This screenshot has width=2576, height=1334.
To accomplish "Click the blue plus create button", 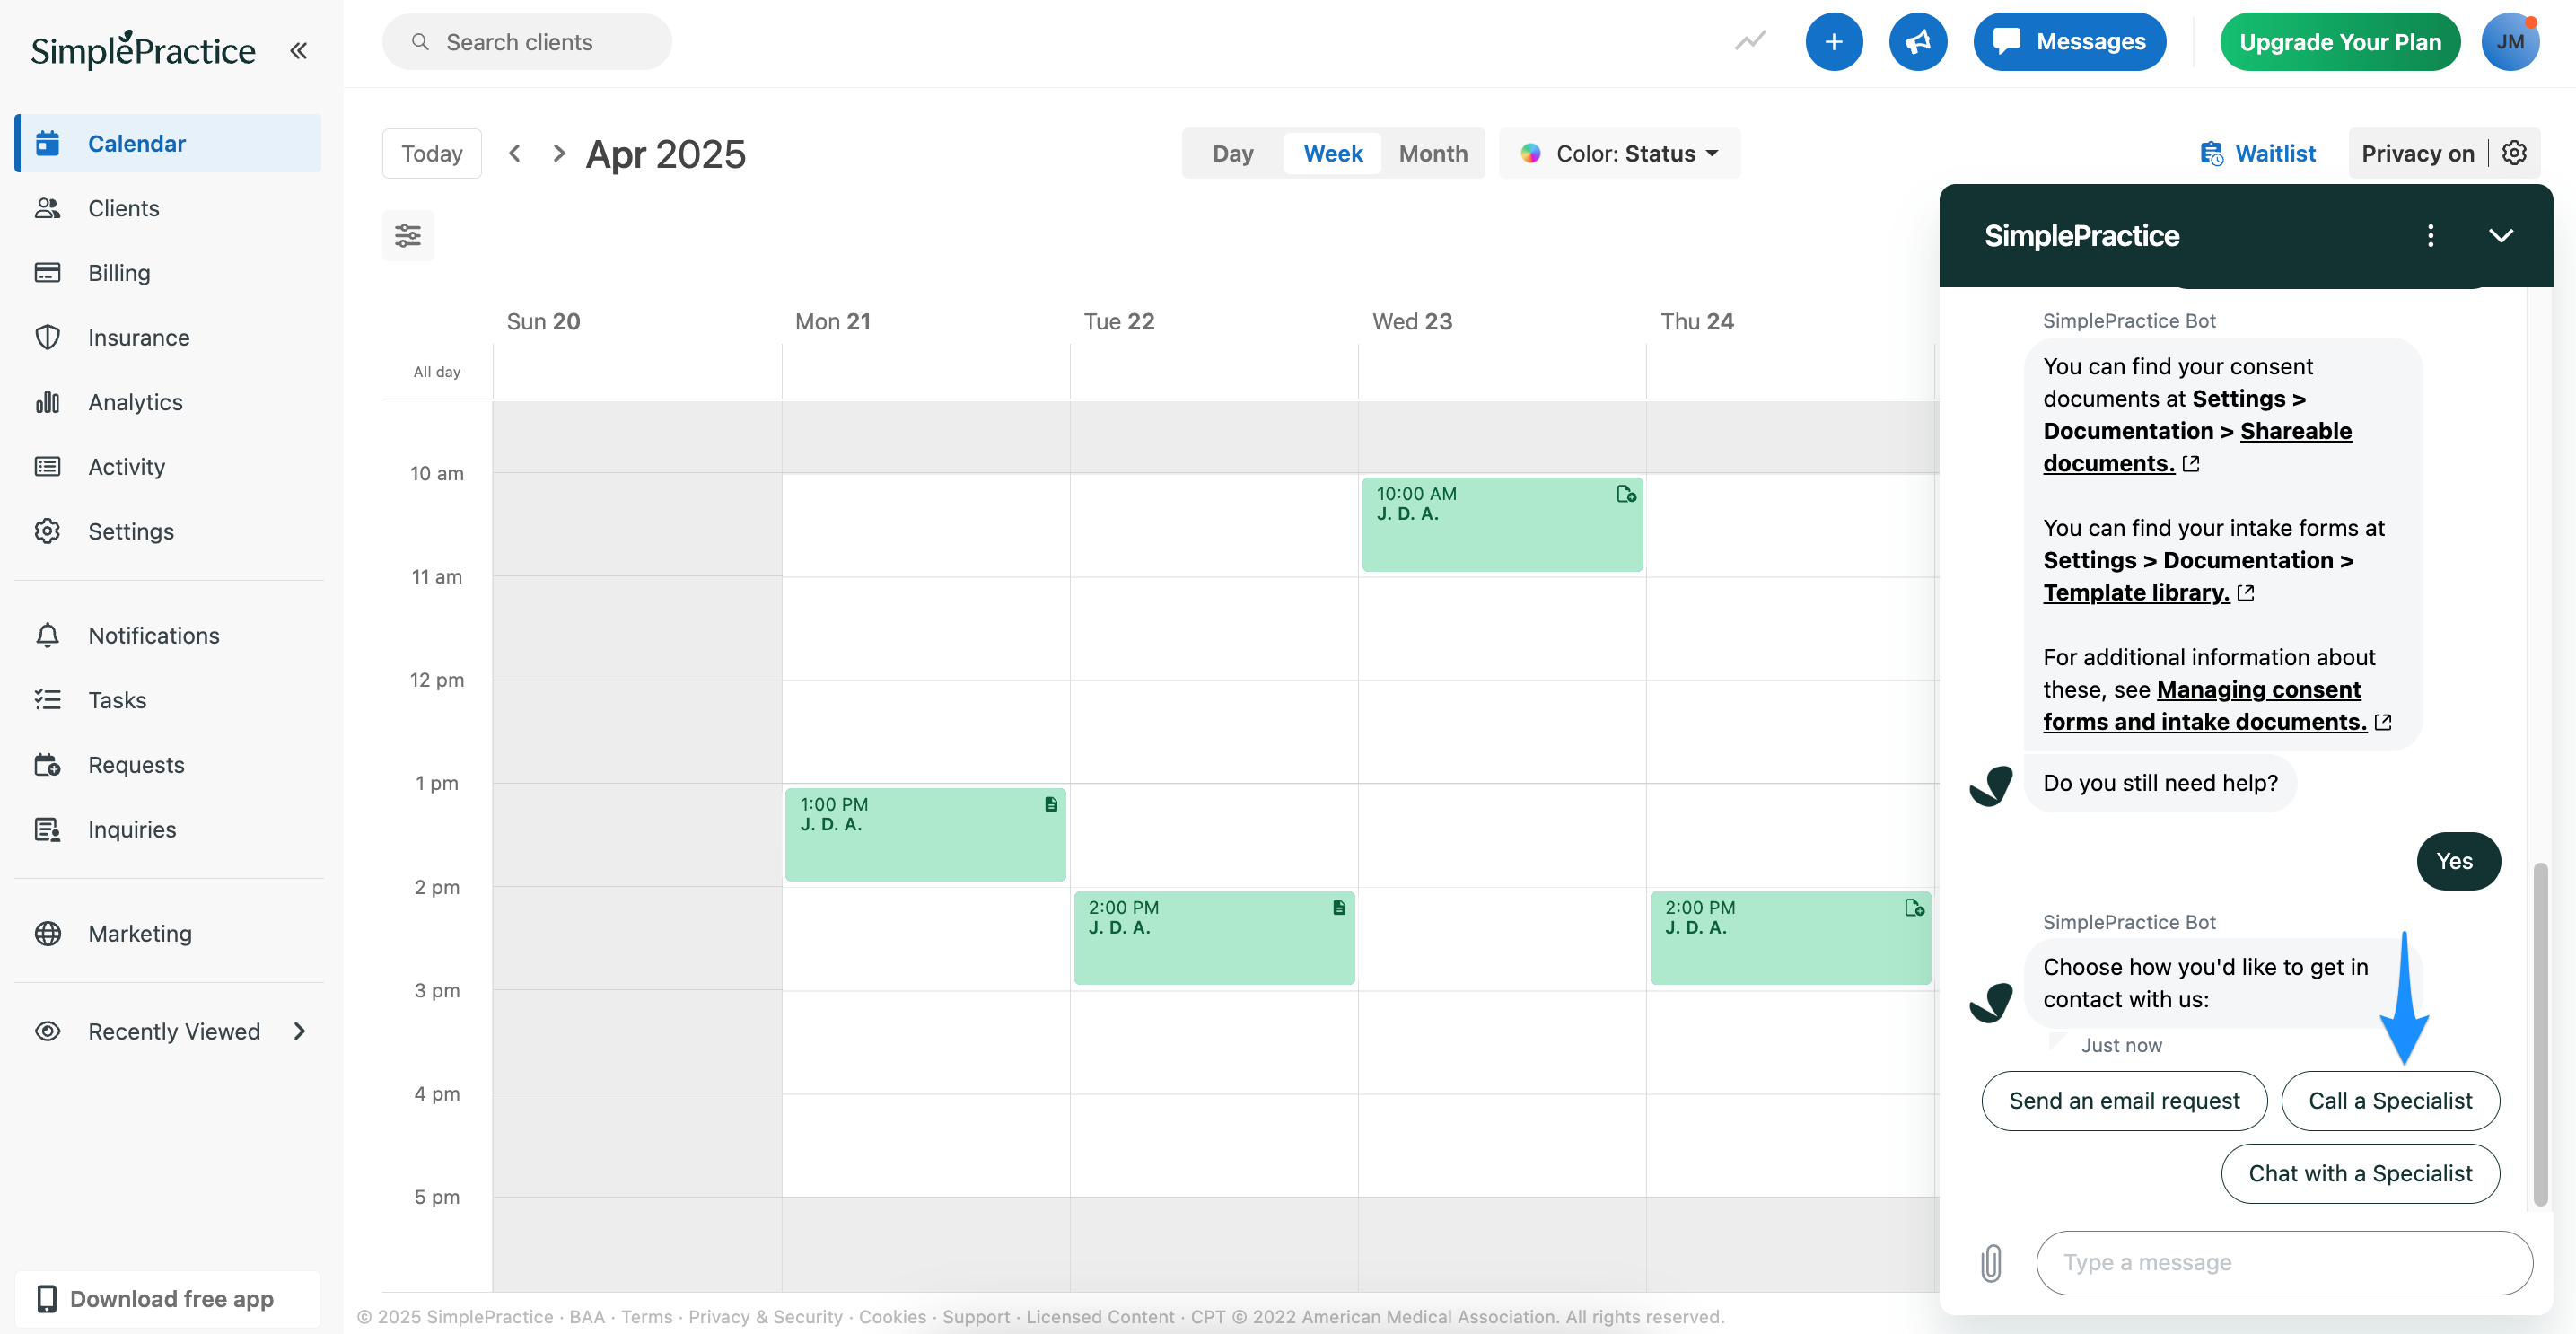I will click(1833, 42).
